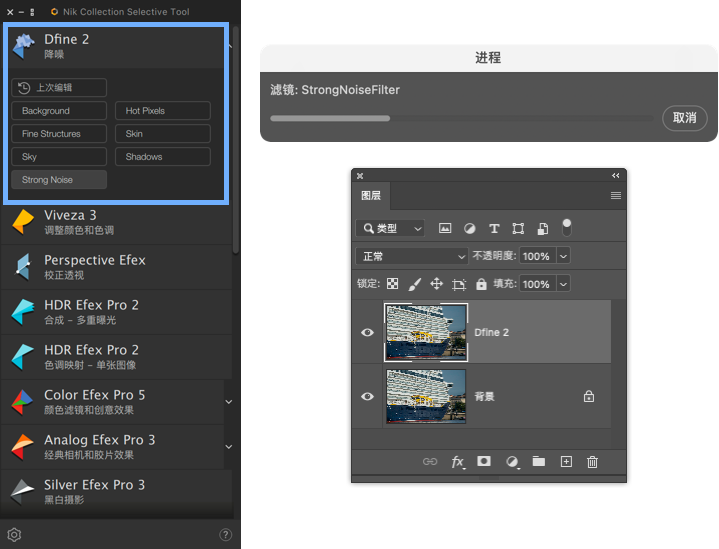This screenshot has width=719, height=549.
Task: Open the 不透明度 opacity dropdown arrow
Action: [564, 256]
